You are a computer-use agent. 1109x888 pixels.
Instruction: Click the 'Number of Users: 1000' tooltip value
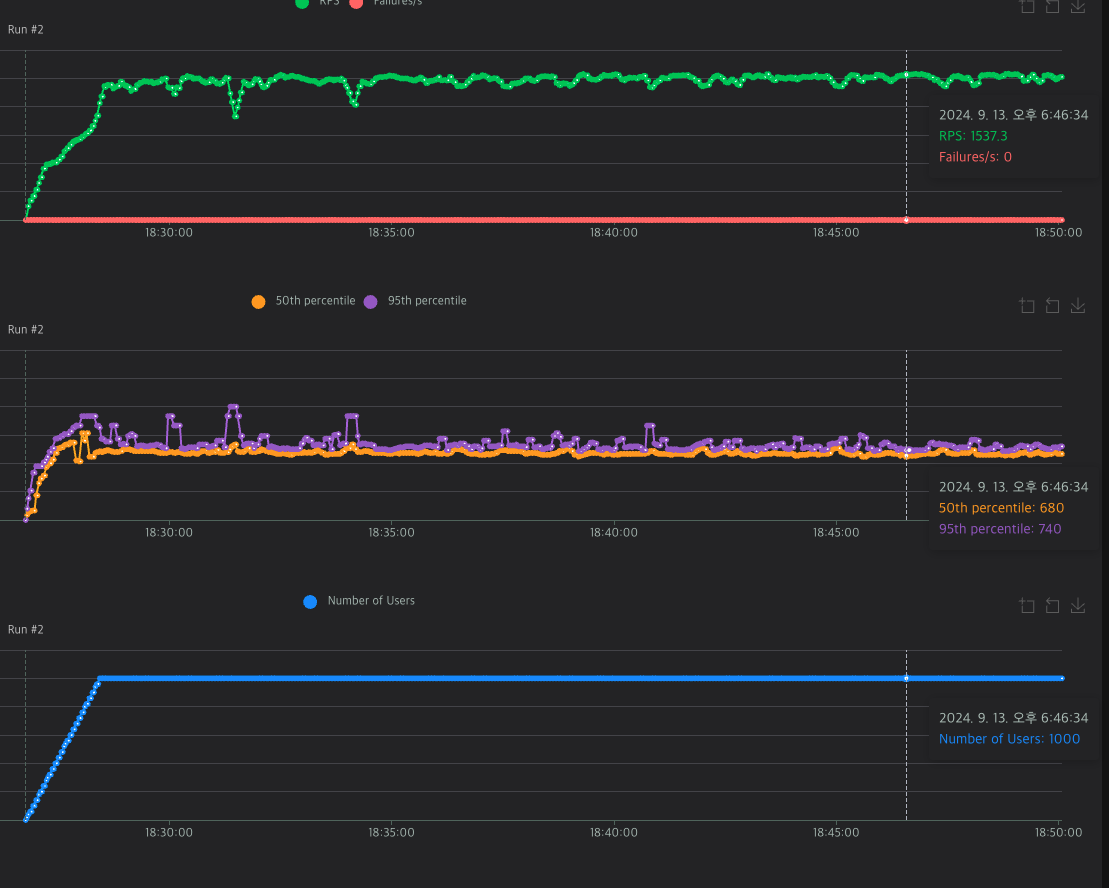point(1009,739)
